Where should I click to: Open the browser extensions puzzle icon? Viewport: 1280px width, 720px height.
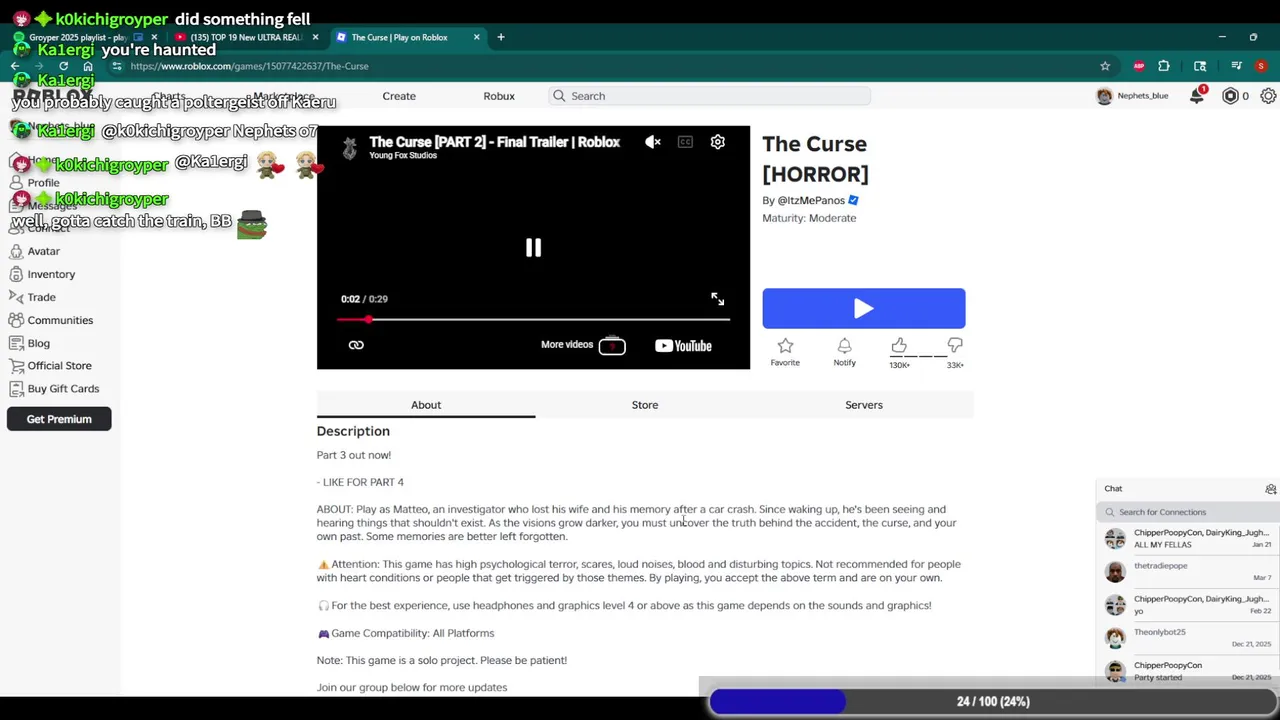1164,66
